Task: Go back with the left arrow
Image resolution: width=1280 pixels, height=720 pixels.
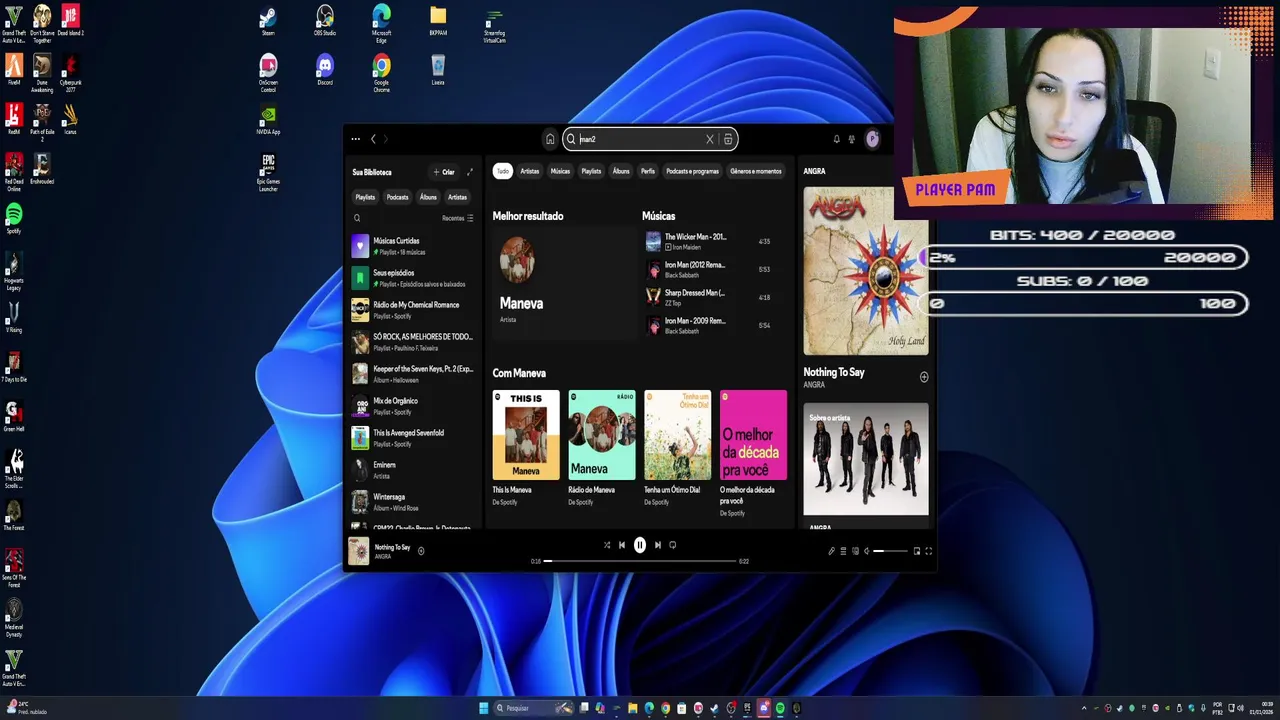Action: click(x=373, y=139)
